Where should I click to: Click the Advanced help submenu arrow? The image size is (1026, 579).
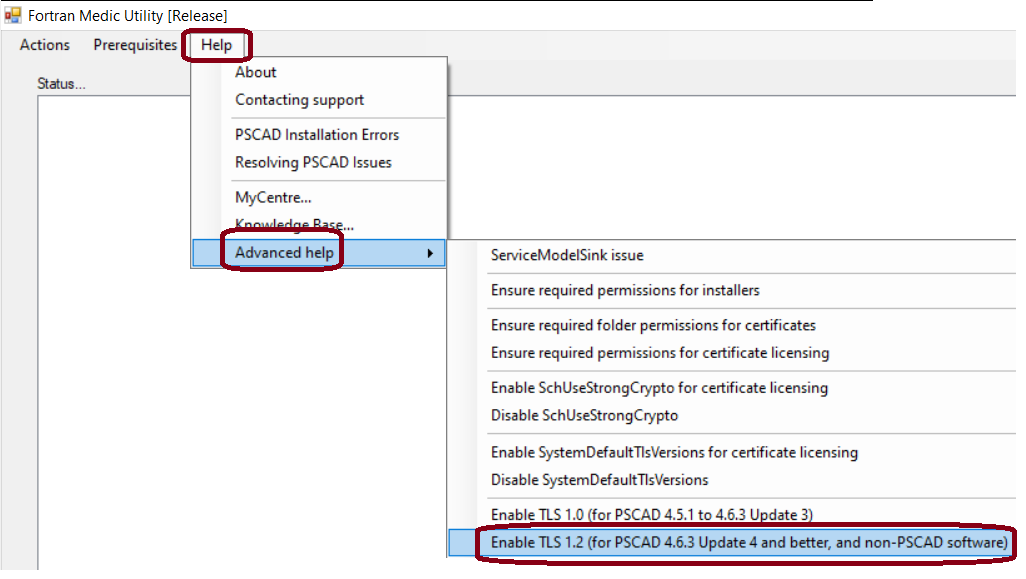430,253
